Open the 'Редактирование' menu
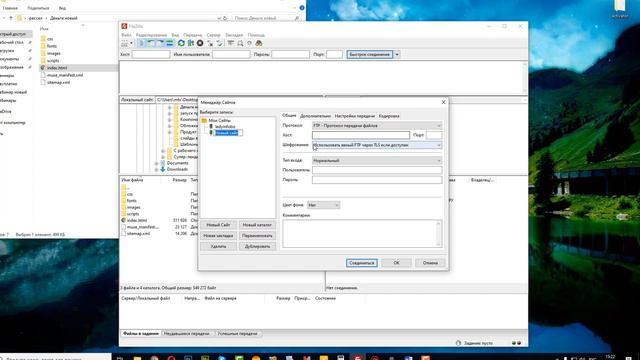640x360 pixels. (151, 35)
